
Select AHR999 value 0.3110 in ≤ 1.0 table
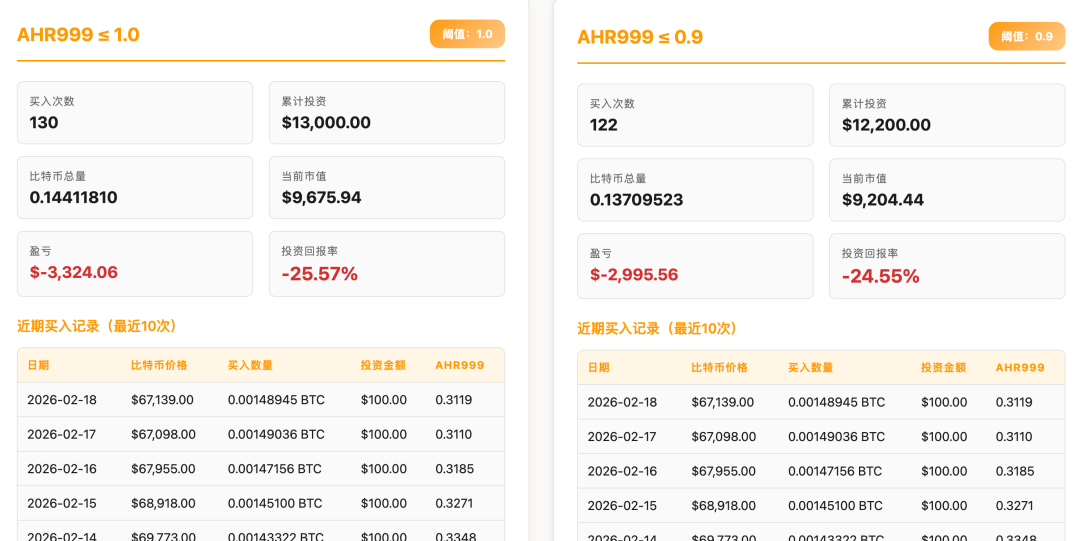[x=453, y=434]
